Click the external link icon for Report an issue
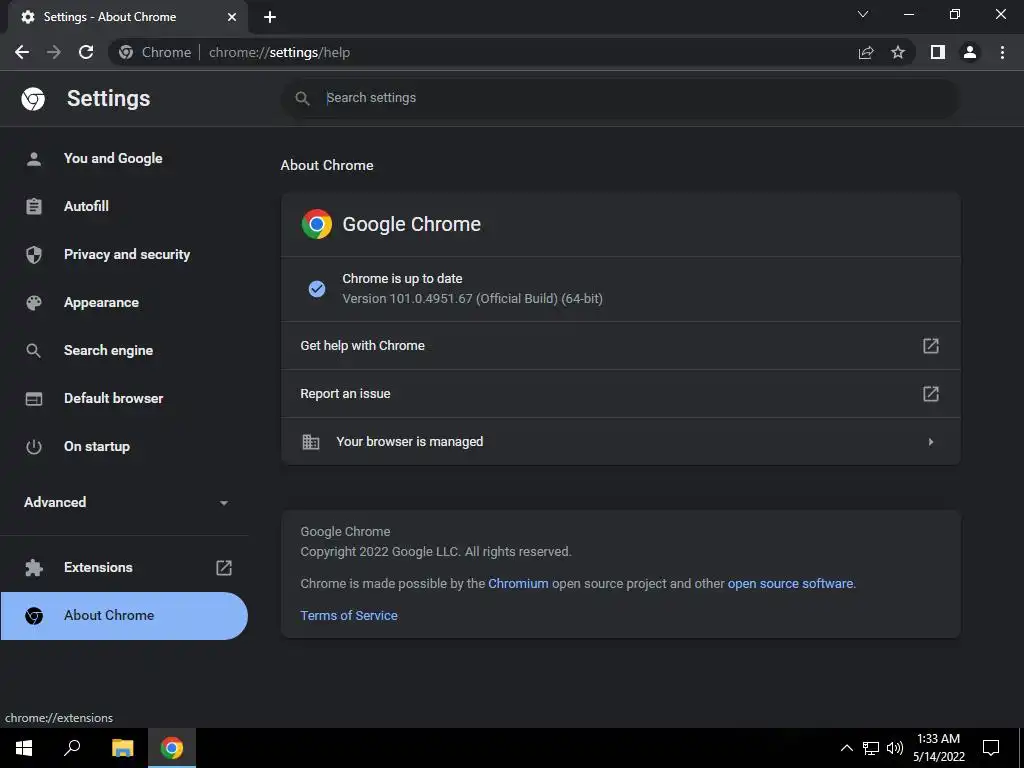Image resolution: width=1024 pixels, height=768 pixels. click(x=931, y=394)
